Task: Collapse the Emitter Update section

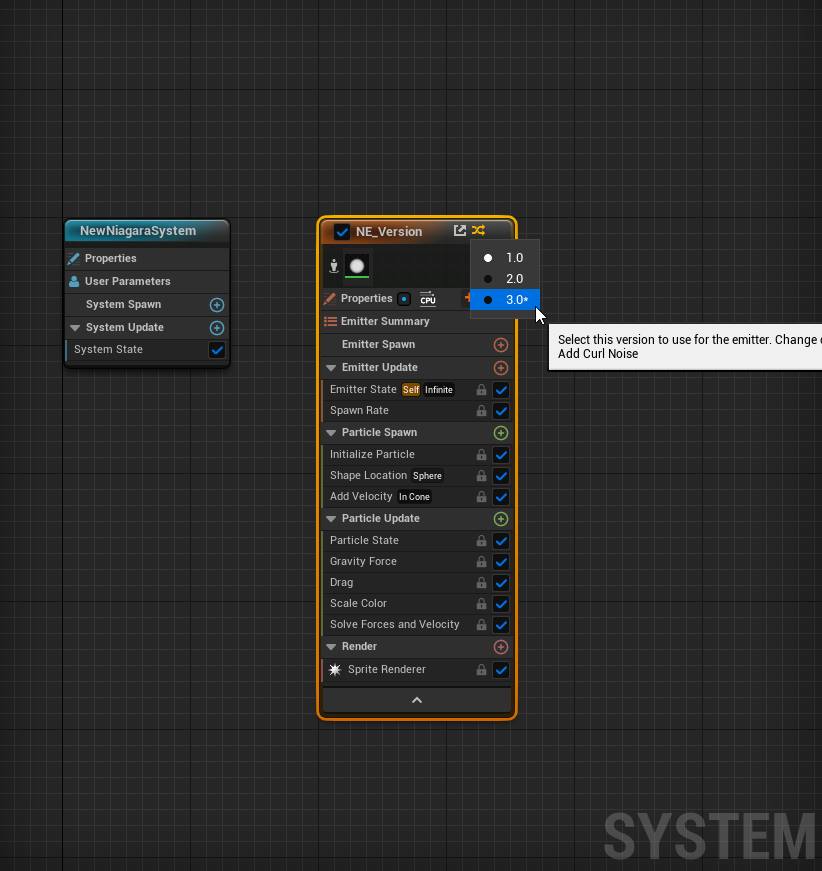Action: coord(330,367)
